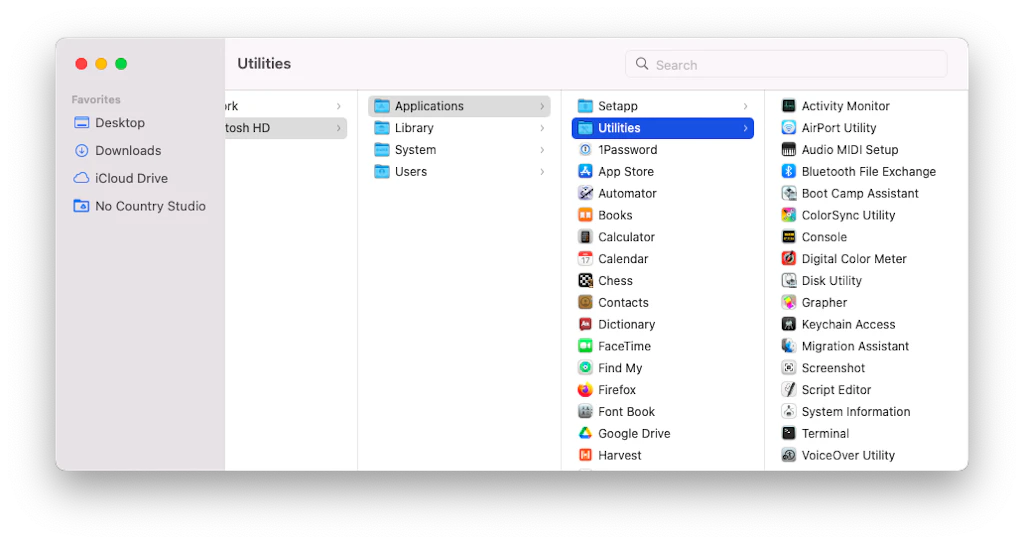1024x544 pixels.
Task: Click the chevron beside Macintosh HD
Action: 338,128
